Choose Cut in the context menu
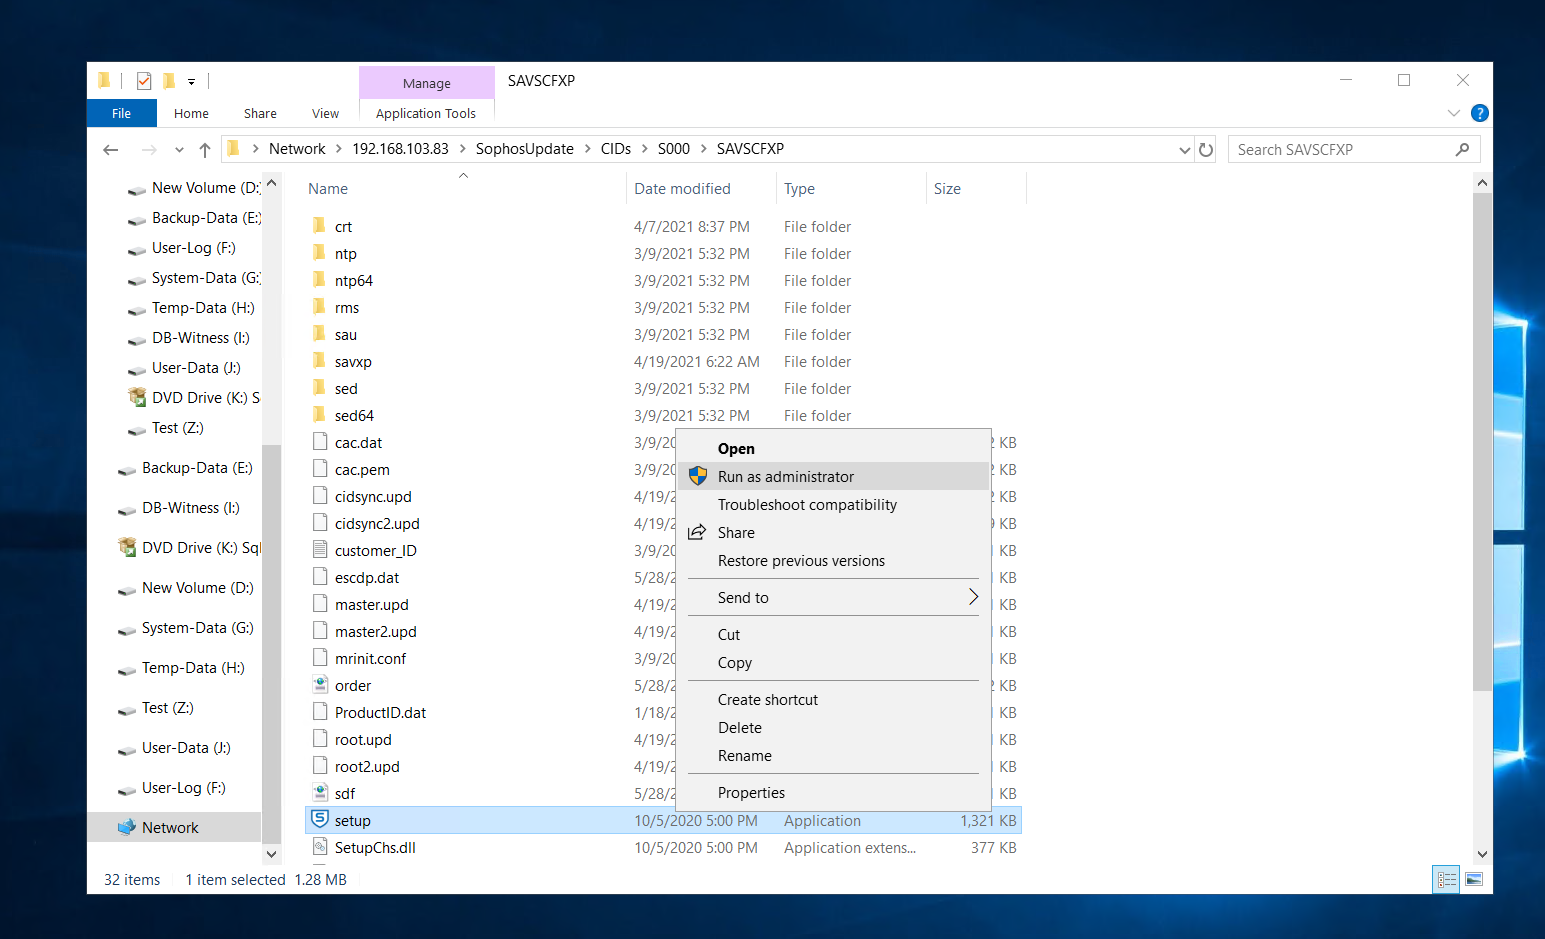This screenshot has width=1545, height=939. (x=833, y=635)
